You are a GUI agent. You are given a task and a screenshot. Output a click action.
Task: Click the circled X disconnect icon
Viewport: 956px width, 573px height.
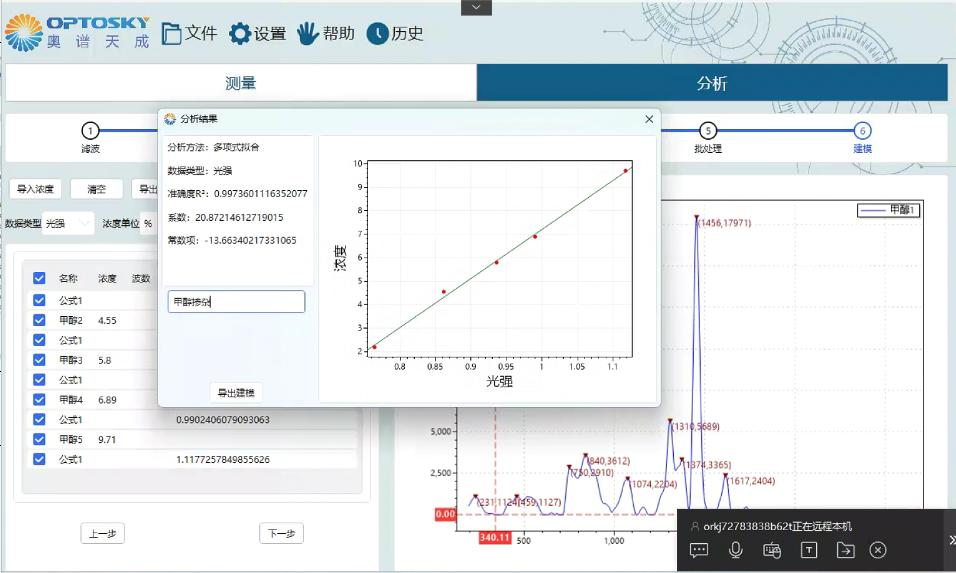(x=878, y=550)
